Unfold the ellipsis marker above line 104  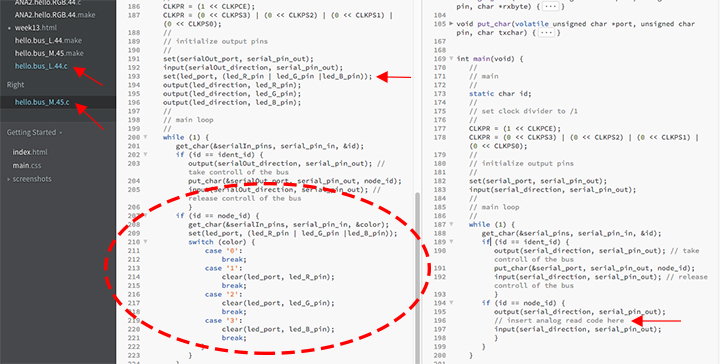[x=551, y=6]
